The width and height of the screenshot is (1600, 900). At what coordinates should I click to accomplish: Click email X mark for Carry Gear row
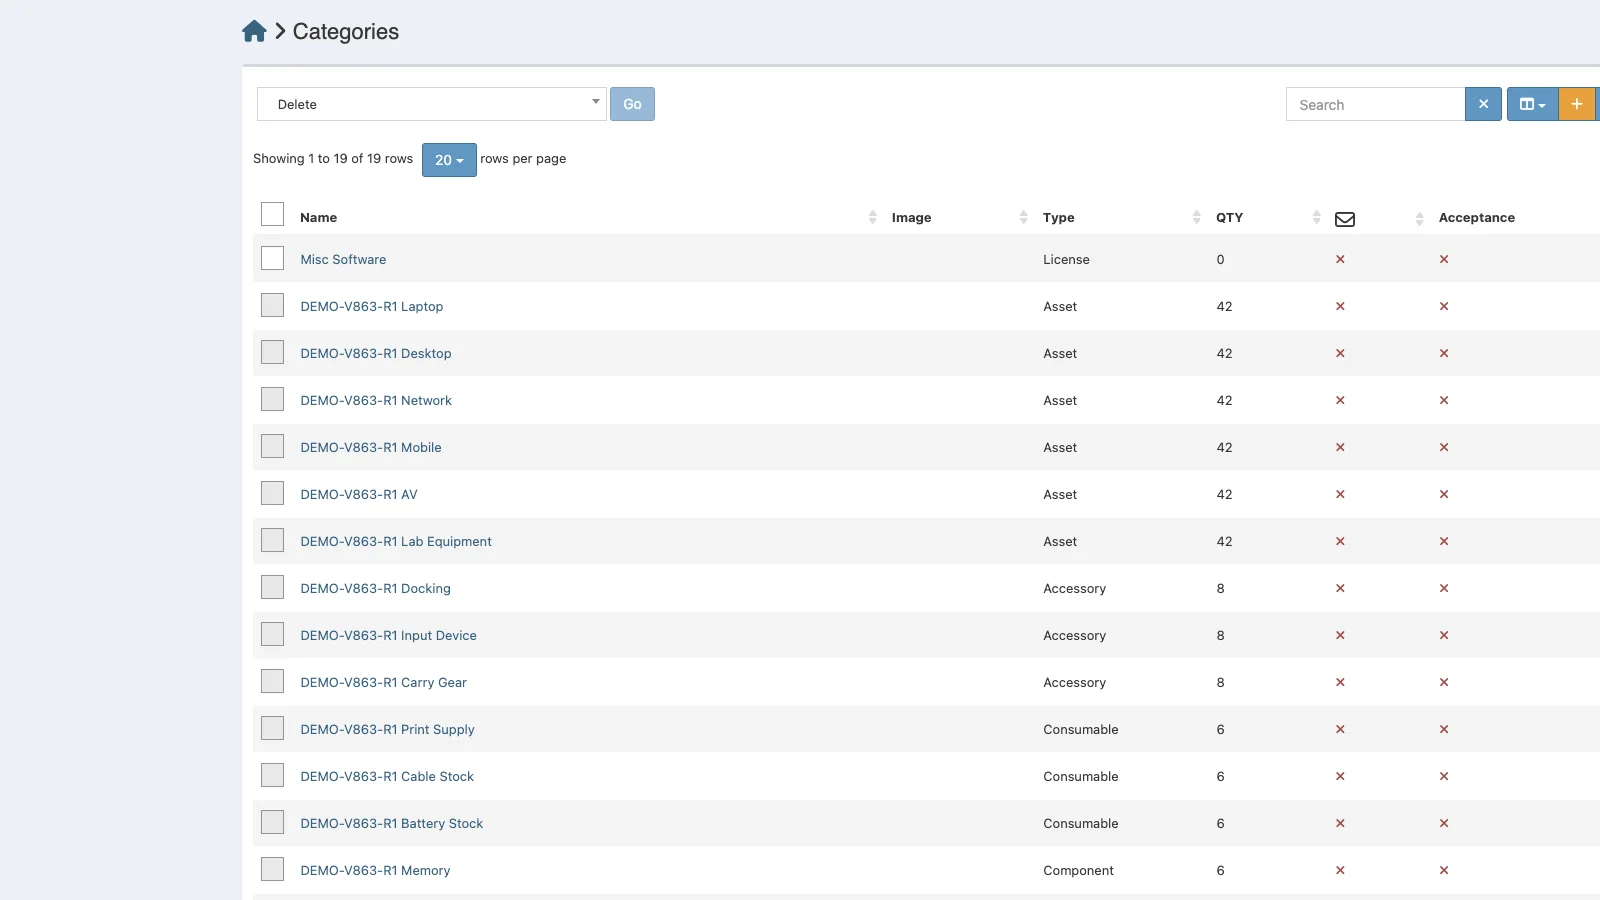coord(1340,682)
